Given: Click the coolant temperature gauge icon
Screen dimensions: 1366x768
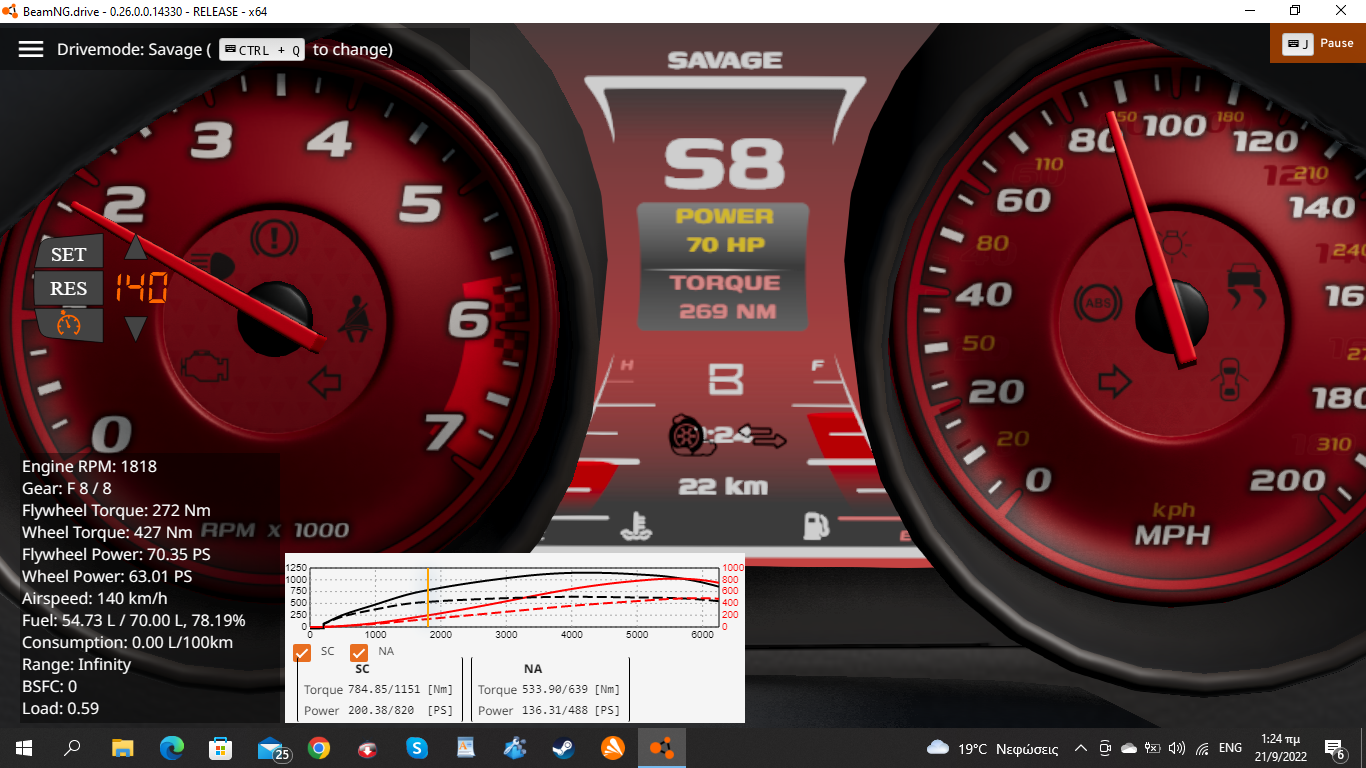Looking at the screenshot, I should [x=635, y=525].
